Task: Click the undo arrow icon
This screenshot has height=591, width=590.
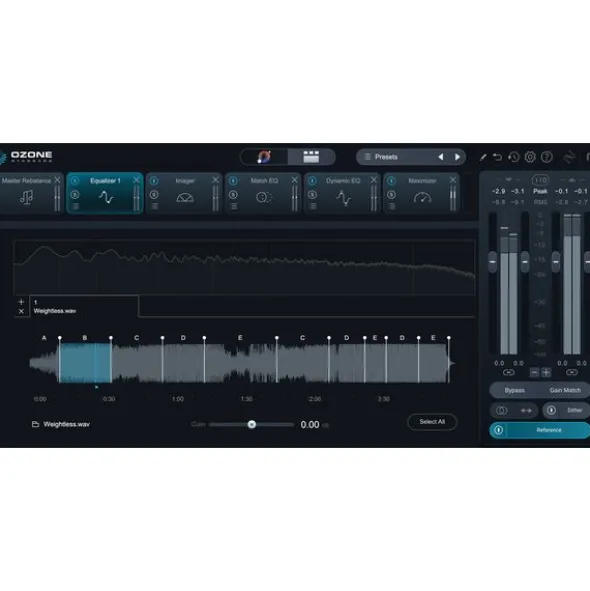Action: (498, 157)
